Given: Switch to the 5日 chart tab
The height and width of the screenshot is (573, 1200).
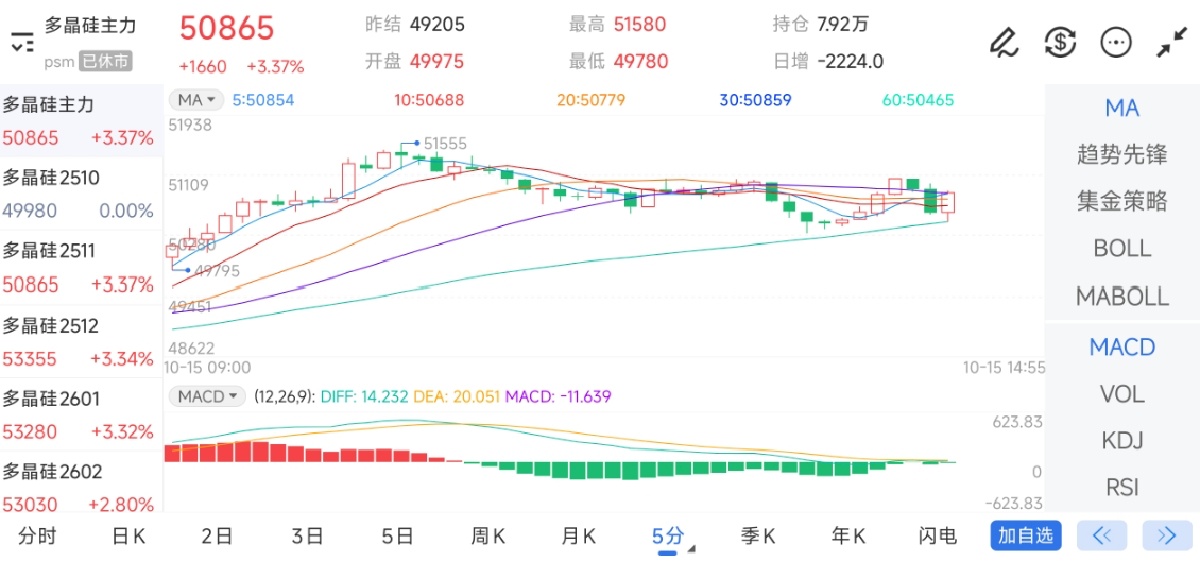Looking at the screenshot, I should click(397, 536).
